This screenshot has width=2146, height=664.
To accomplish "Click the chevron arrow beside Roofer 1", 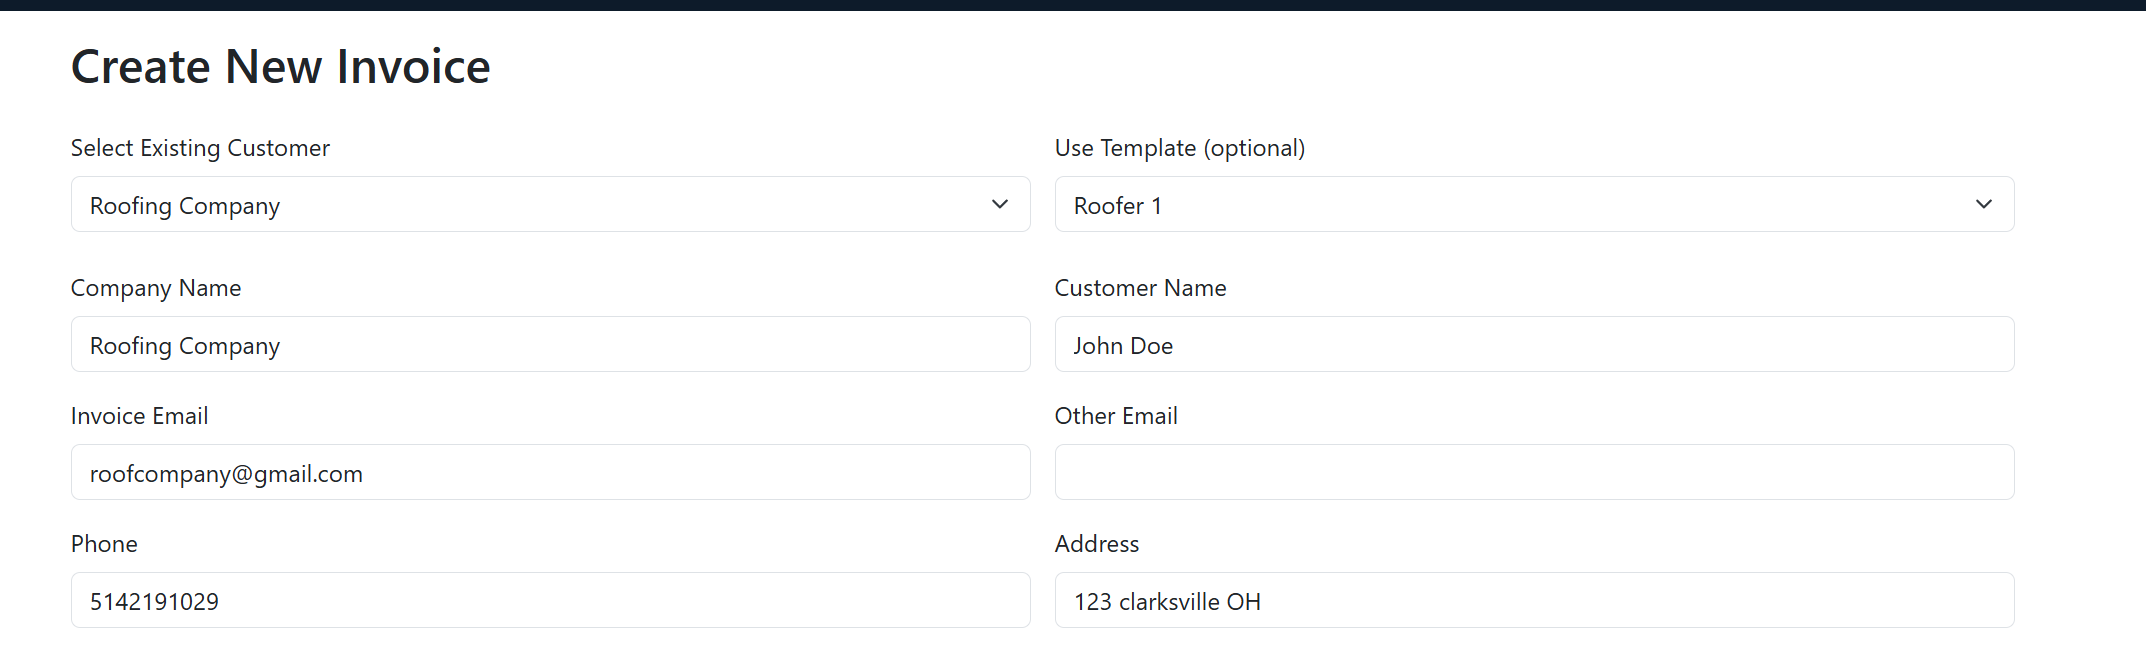I will (1984, 205).
